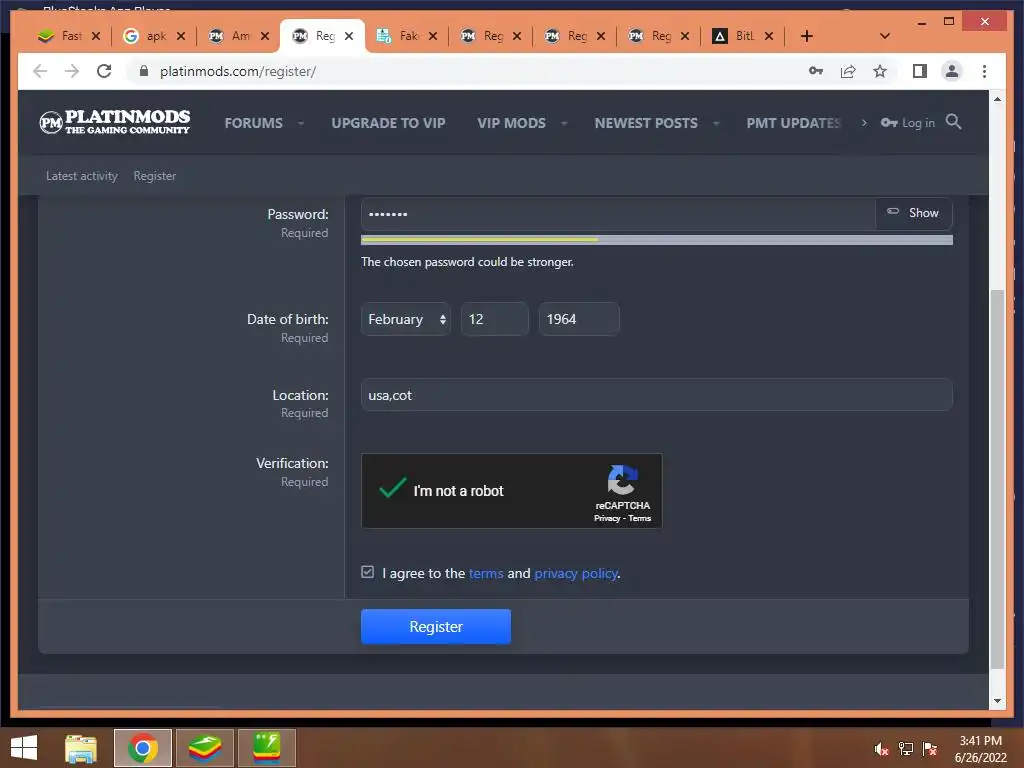The width and height of the screenshot is (1024, 768).
Task: Open the site search magnifier
Action: pyautogui.click(x=953, y=121)
